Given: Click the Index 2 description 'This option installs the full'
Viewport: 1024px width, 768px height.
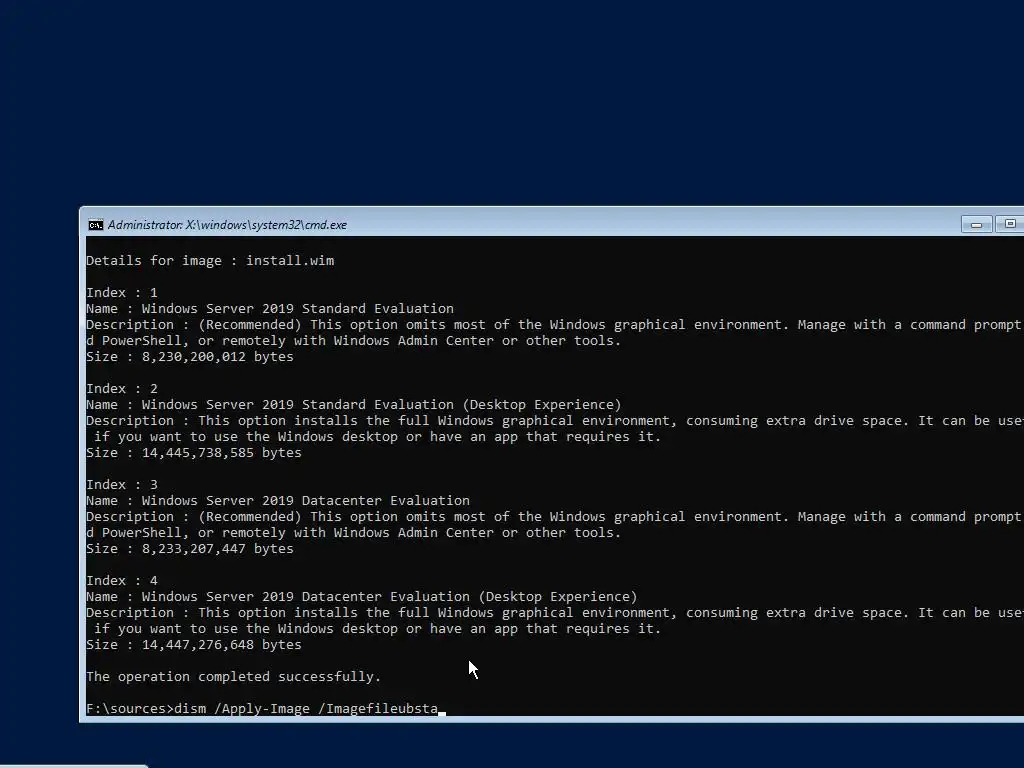Looking at the screenshot, I should tap(555, 421).
